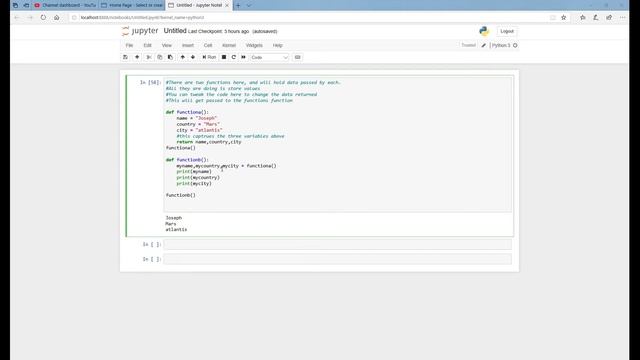Cut selected cells with scissors icon
Image resolution: width=640 pixels, height=360 pixels.
click(x=149, y=57)
